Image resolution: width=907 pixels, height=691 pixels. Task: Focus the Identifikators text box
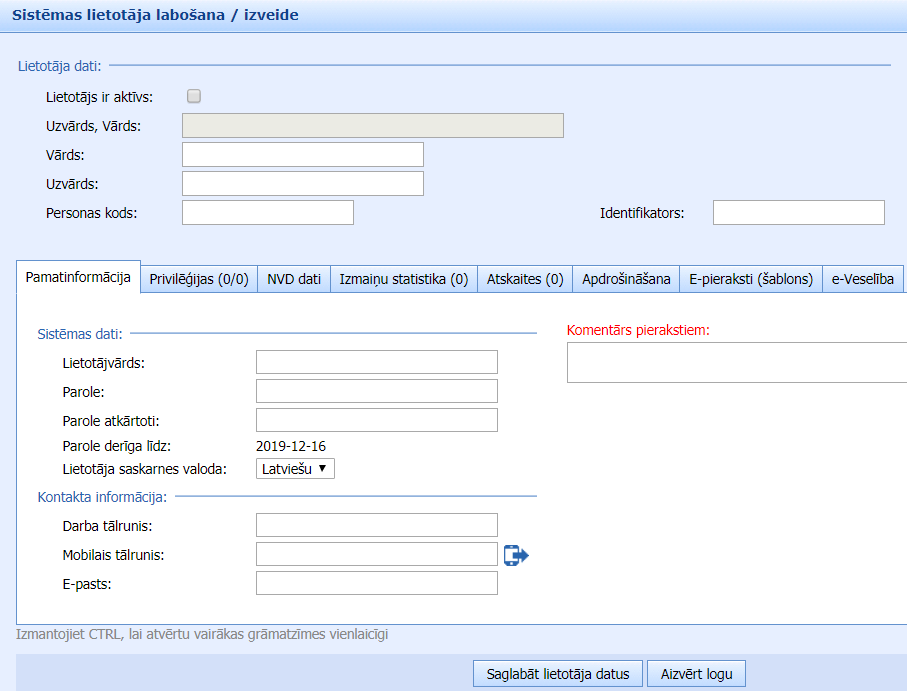click(798, 213)
